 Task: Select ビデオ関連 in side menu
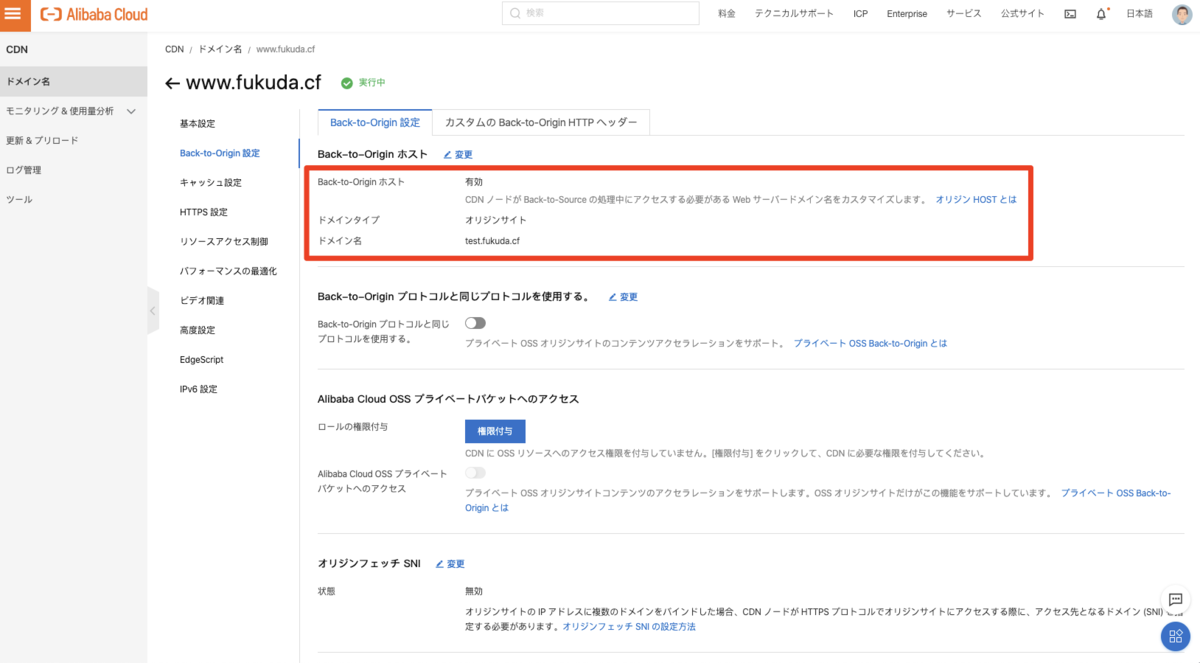point(202,301)
